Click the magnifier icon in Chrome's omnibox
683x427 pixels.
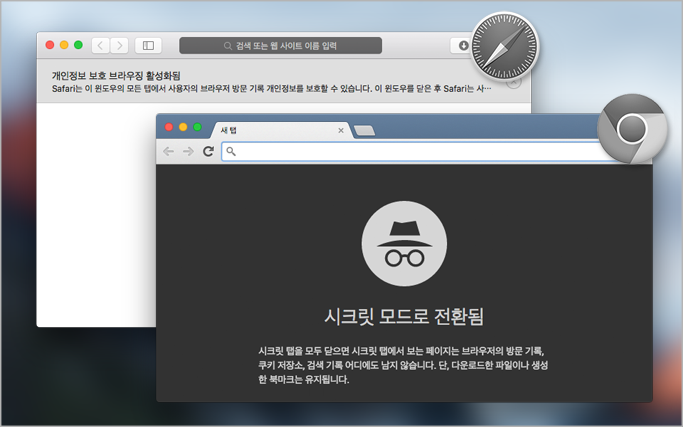[231, 151]
